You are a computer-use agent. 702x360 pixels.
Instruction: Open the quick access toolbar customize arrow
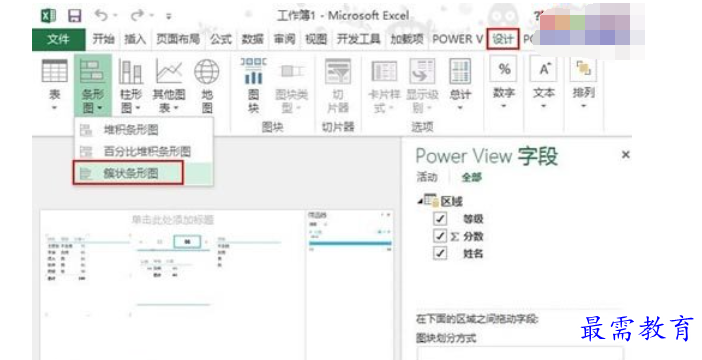click(168, 17)
